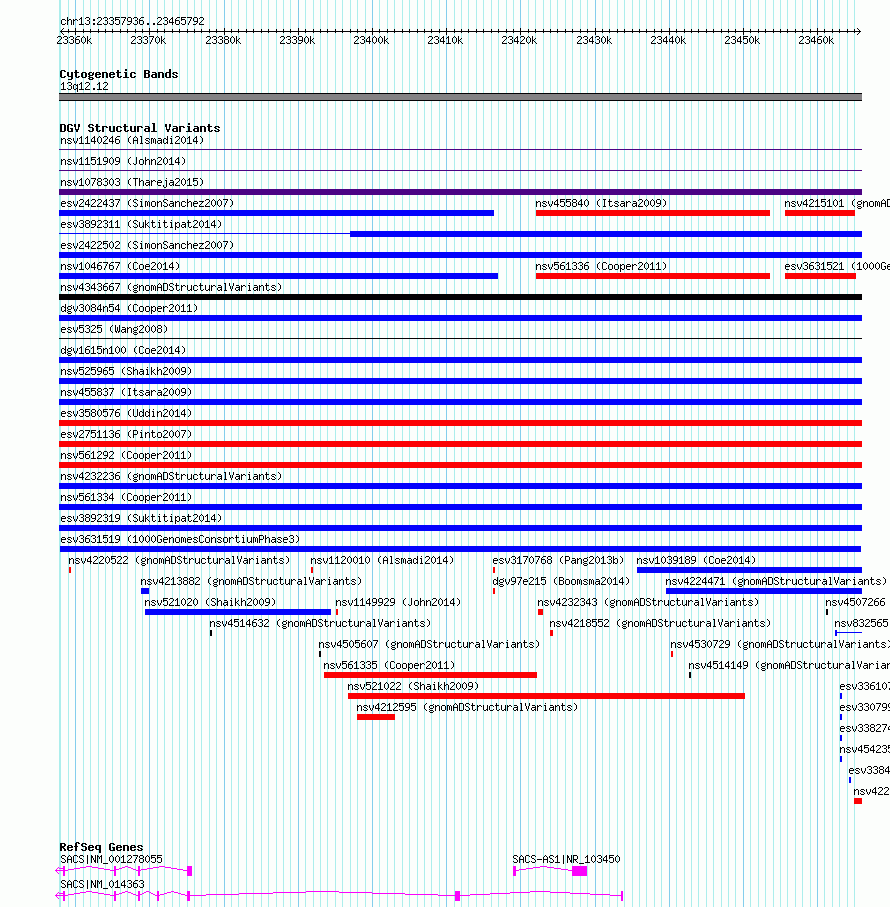The image size is (890, 907).
Task: Click the nsv521022 (Shaikh2009) red bar
Action: 546,696
